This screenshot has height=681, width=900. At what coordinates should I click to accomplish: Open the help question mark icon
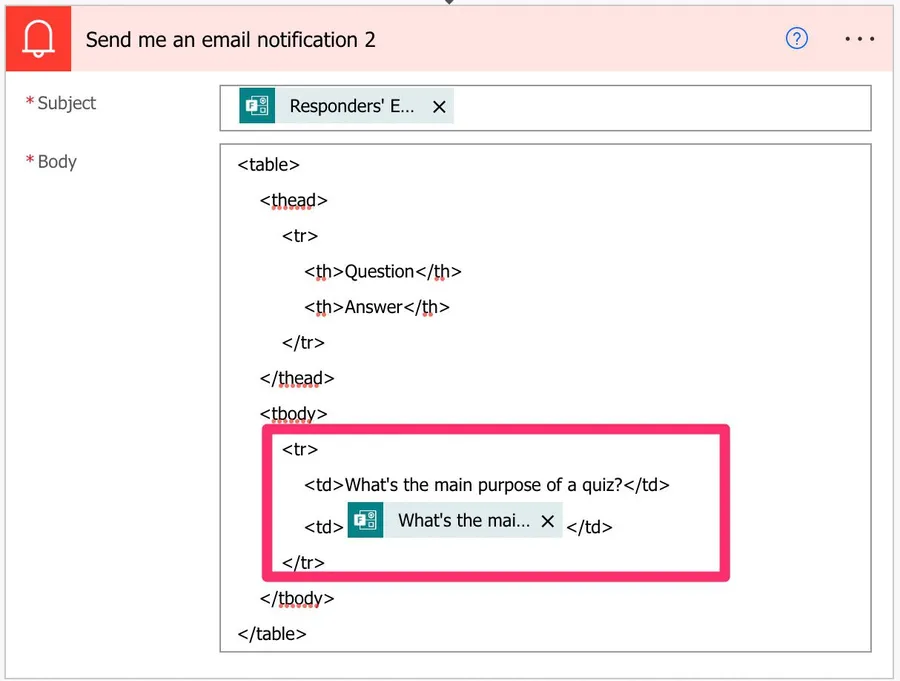(796, 39)
